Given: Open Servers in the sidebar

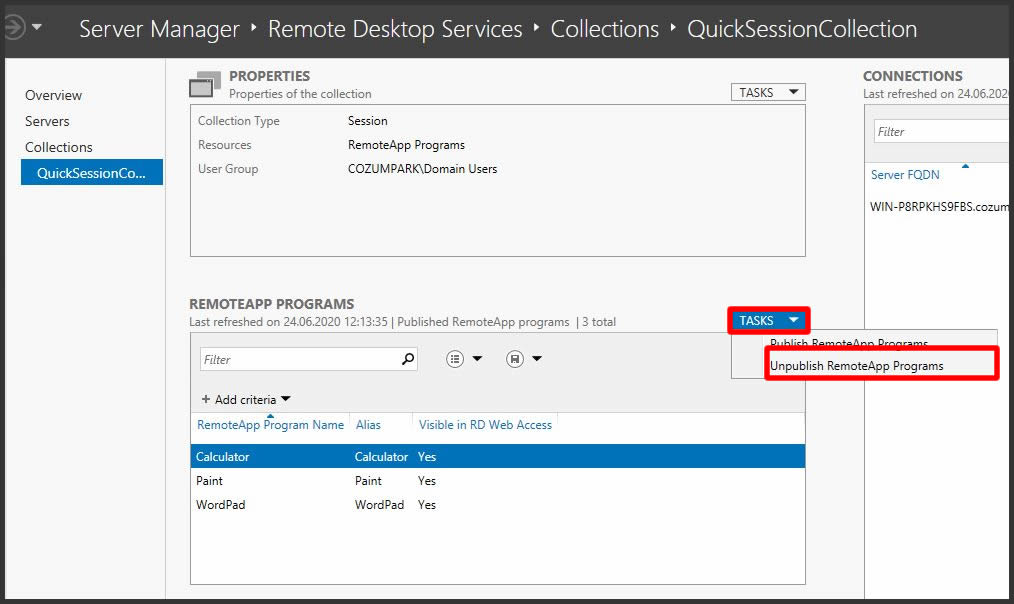Looking at the screenshot, I should (x=47, y=121).
